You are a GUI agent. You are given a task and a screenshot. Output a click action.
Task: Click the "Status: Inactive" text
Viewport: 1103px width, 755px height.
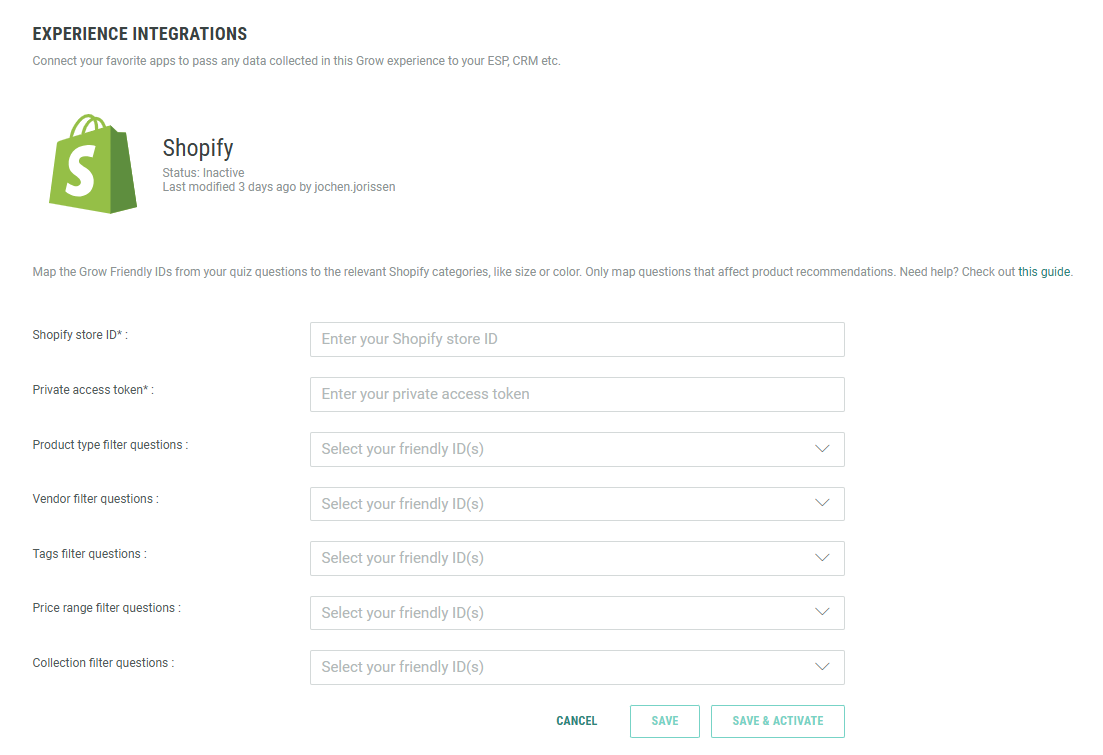click(203, 173)
